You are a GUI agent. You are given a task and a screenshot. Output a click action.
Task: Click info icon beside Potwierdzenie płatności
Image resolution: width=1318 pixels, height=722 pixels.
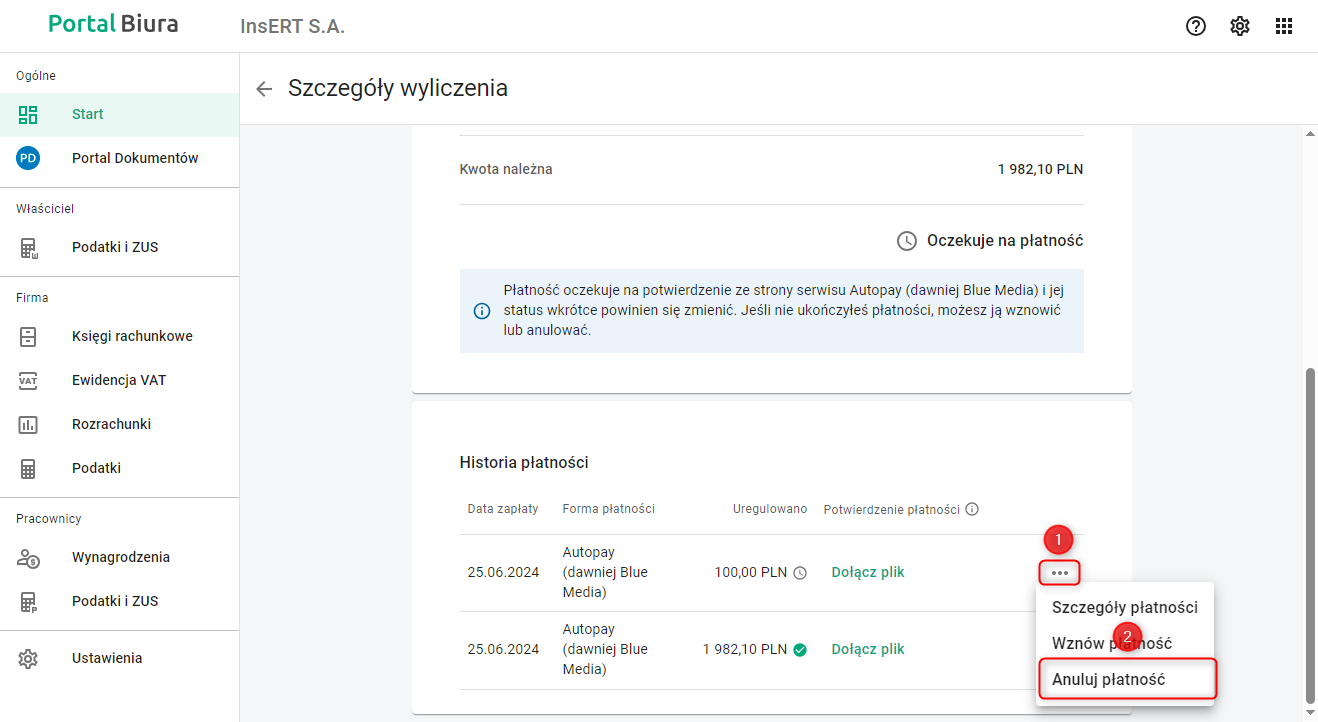coord(972,509)
